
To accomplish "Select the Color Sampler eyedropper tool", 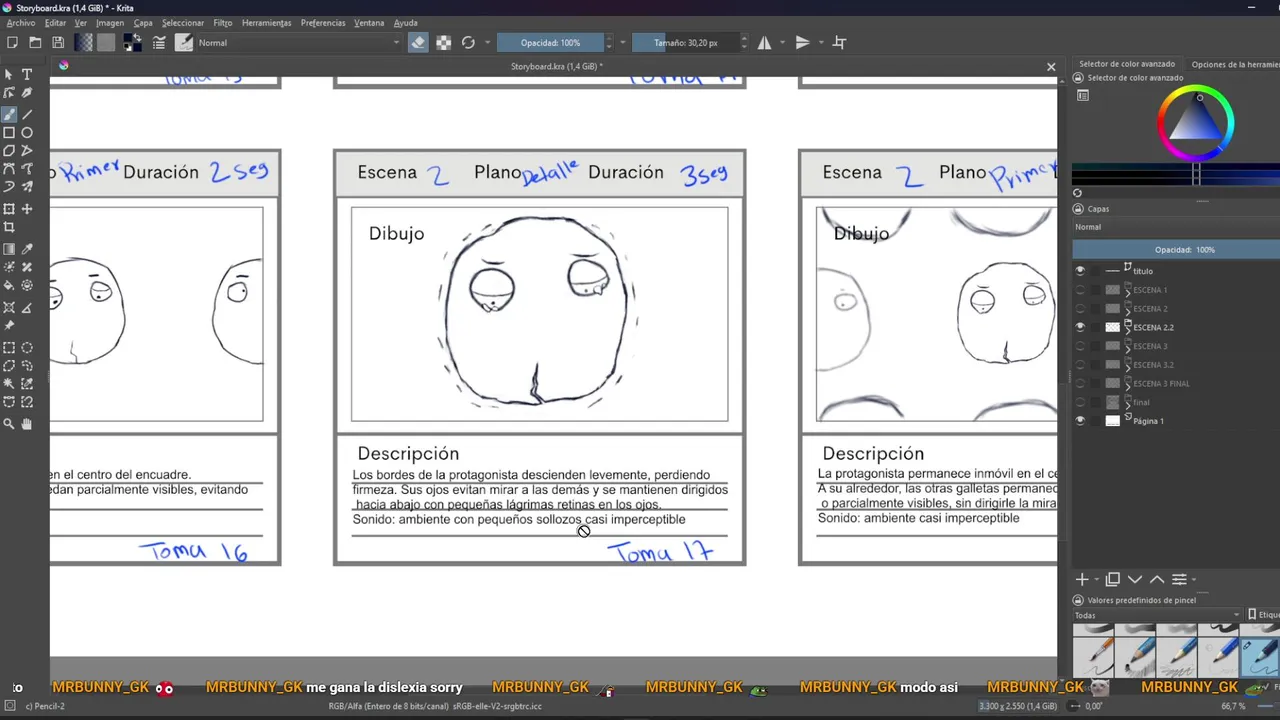I will point(27,249).
